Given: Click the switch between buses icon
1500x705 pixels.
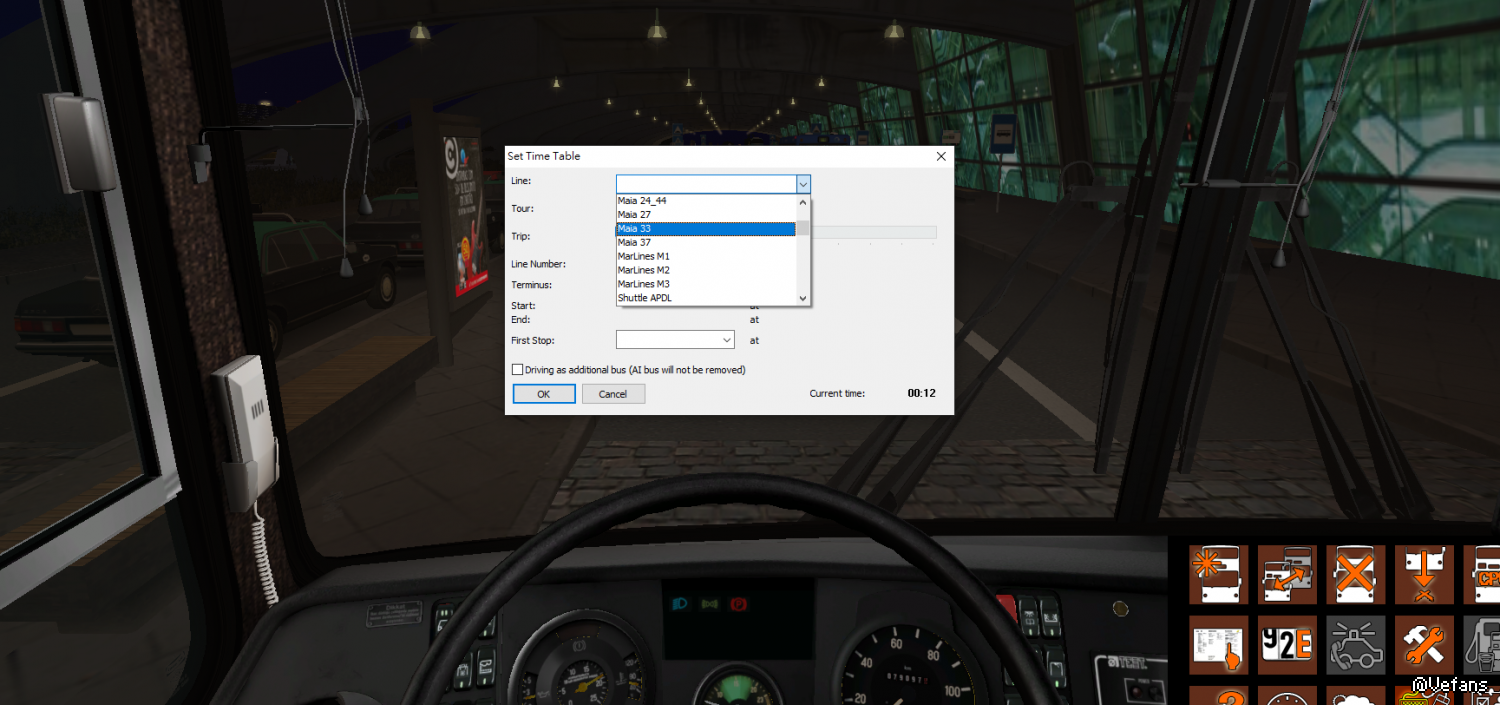Looking at the screenshot, I should click(1286, 575).
